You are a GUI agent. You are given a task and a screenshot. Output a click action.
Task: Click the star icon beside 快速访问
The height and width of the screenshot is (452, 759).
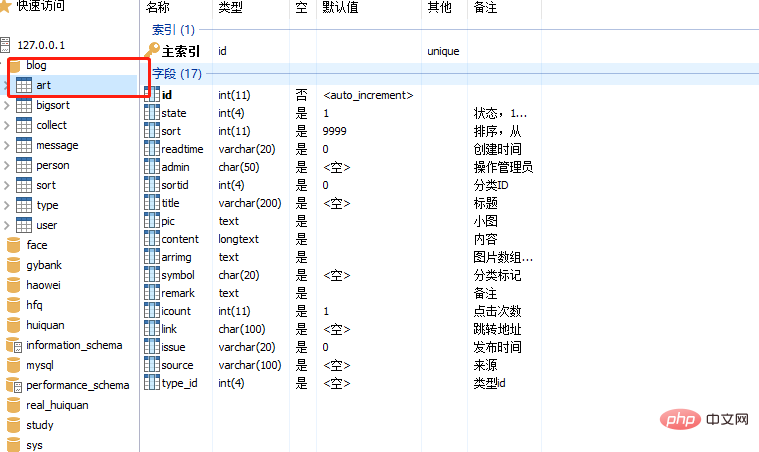[5, 6]
